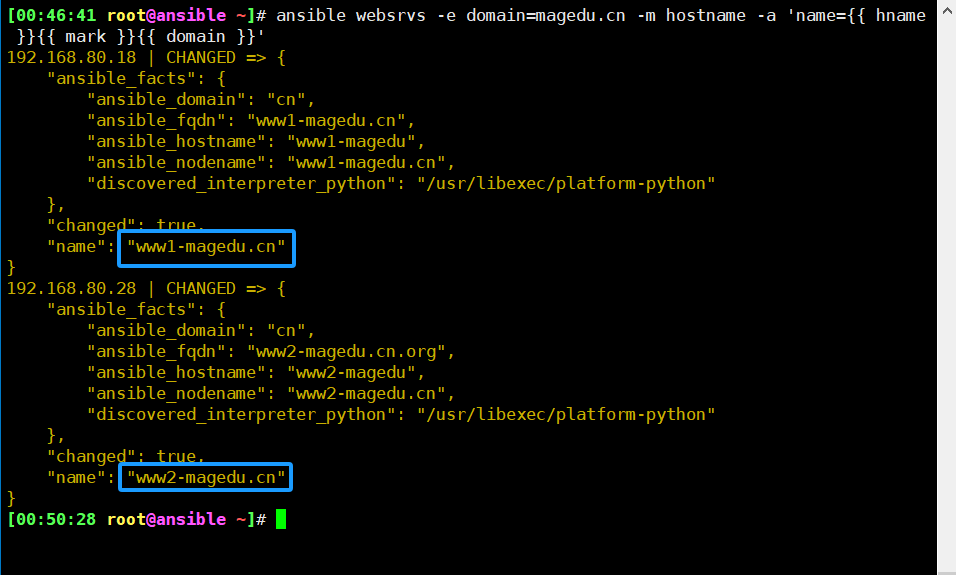Click "CHANGED" on the 192.168.80.18 line
956x575 pixels.
tap(201, 57)
